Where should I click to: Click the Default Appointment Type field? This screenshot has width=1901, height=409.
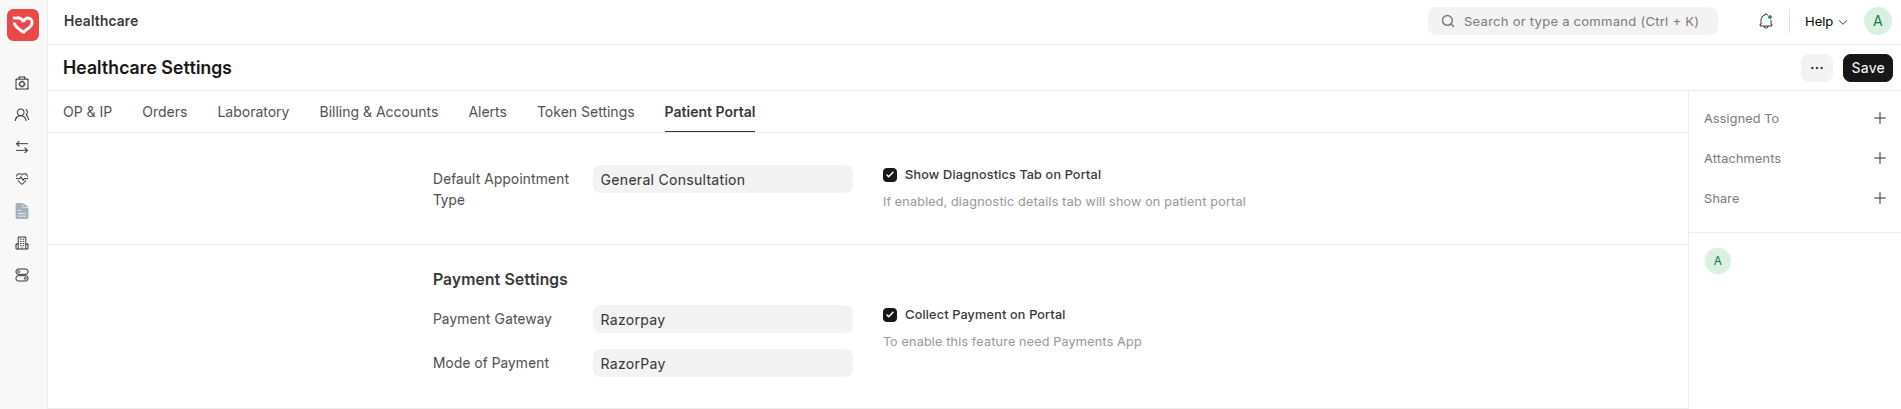point(722,180)
